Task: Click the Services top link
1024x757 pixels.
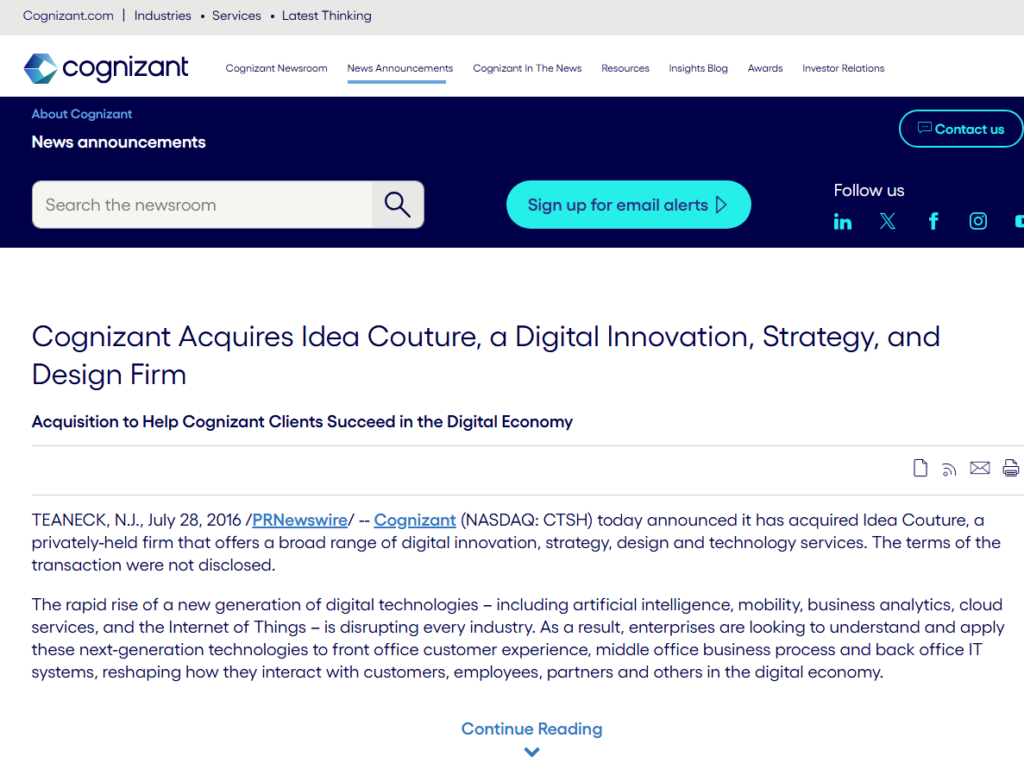Action: tap(236, 16)
